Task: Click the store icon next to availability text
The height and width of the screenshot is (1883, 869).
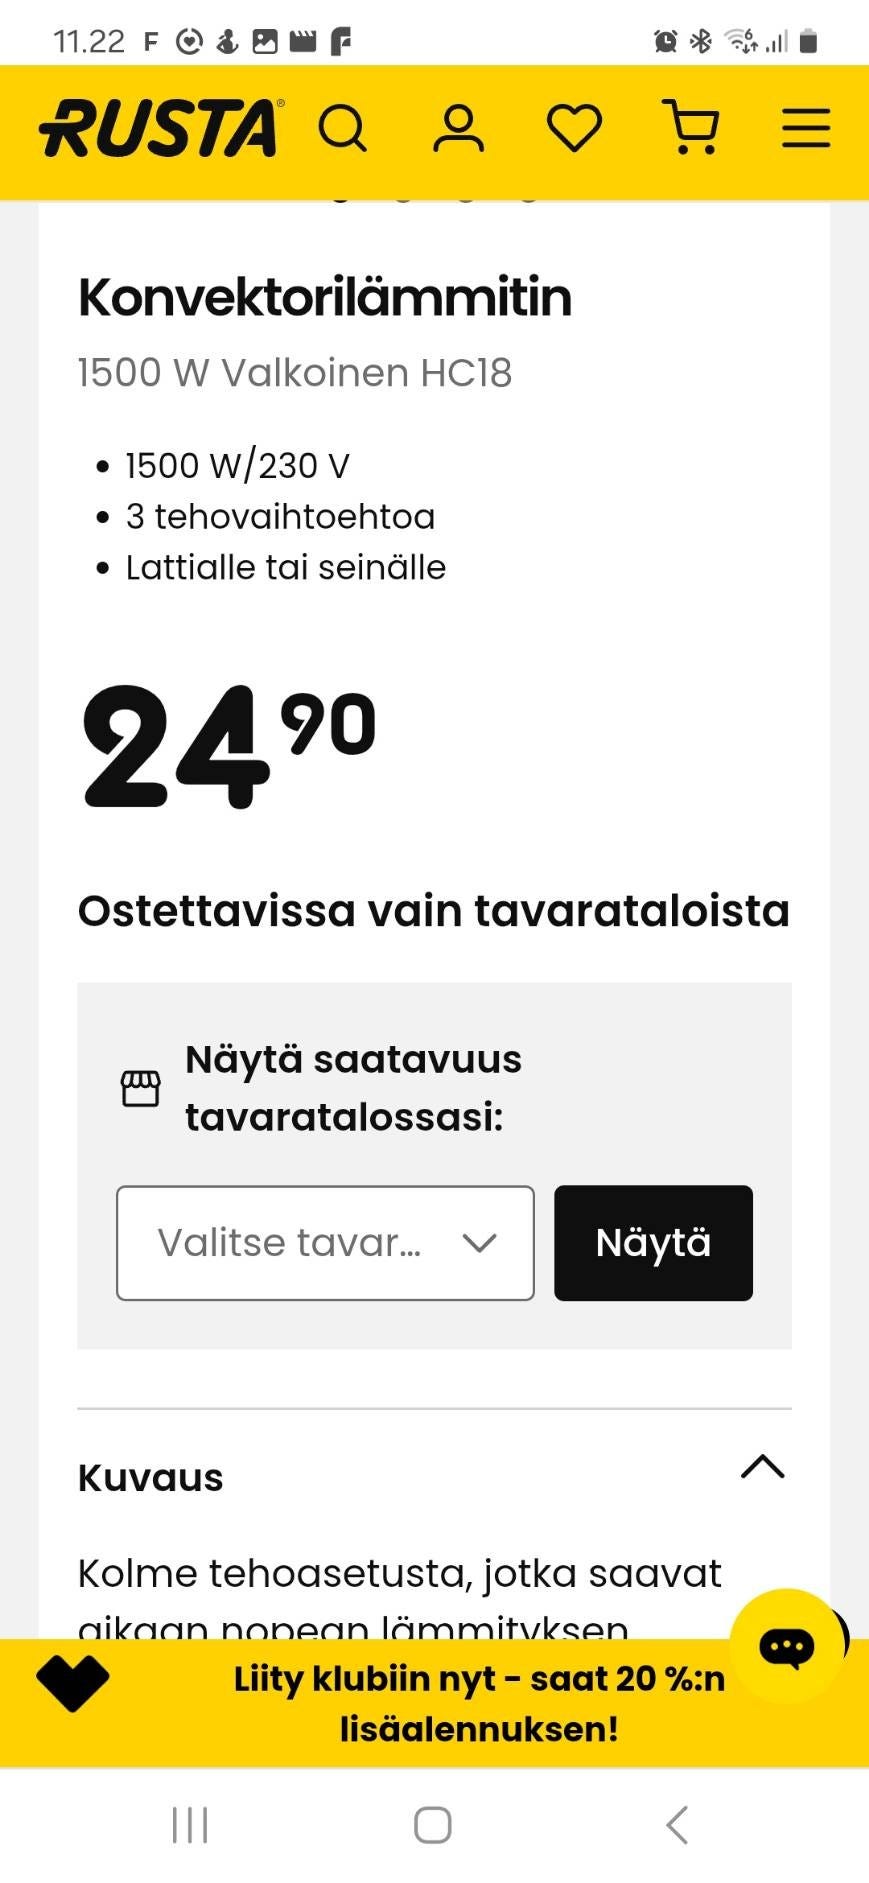Action: [x=141, y=1090]
